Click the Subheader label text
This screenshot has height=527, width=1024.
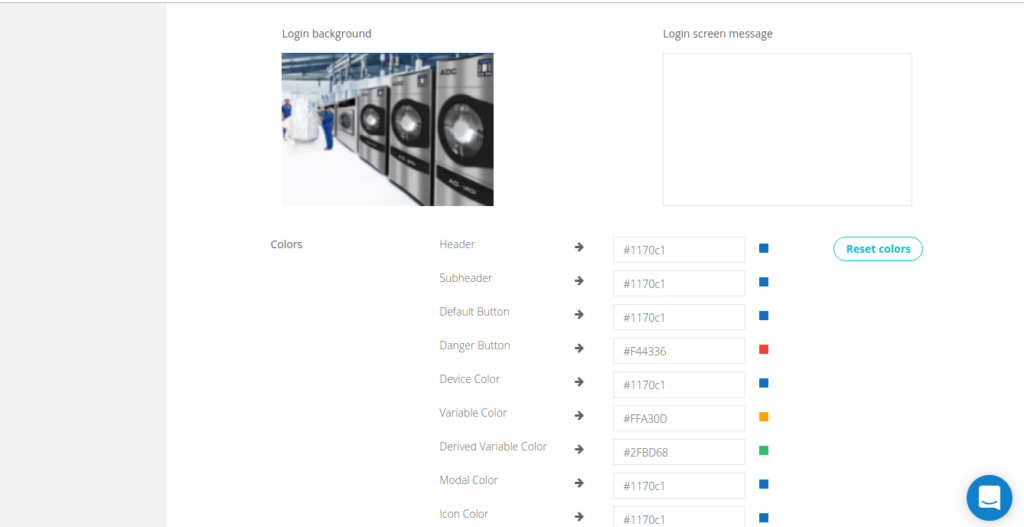click(x=466, y=278)
